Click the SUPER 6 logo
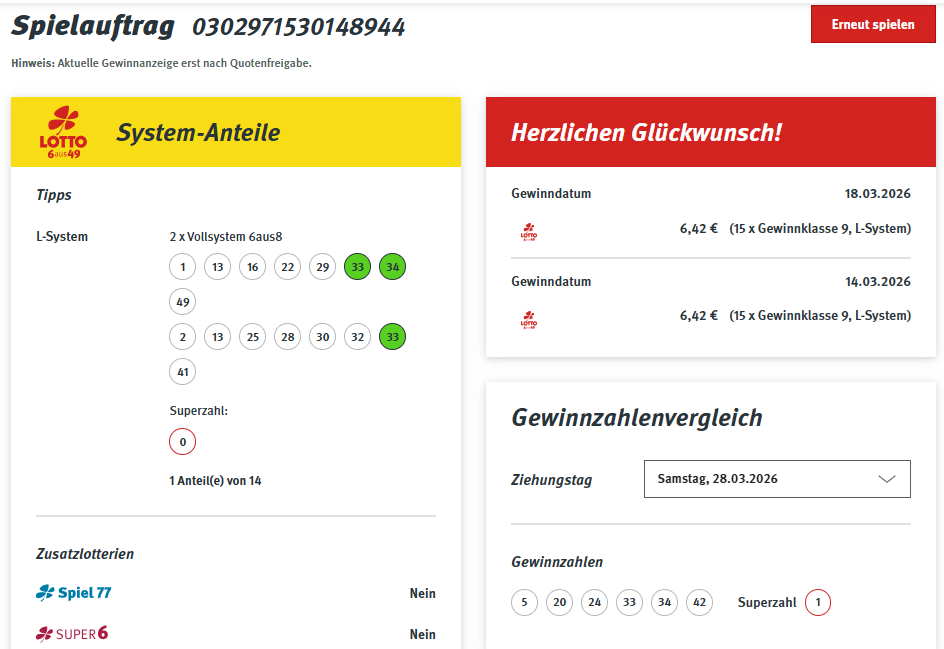The width and height of the screenshot is (944, 649). pos(72,634)
